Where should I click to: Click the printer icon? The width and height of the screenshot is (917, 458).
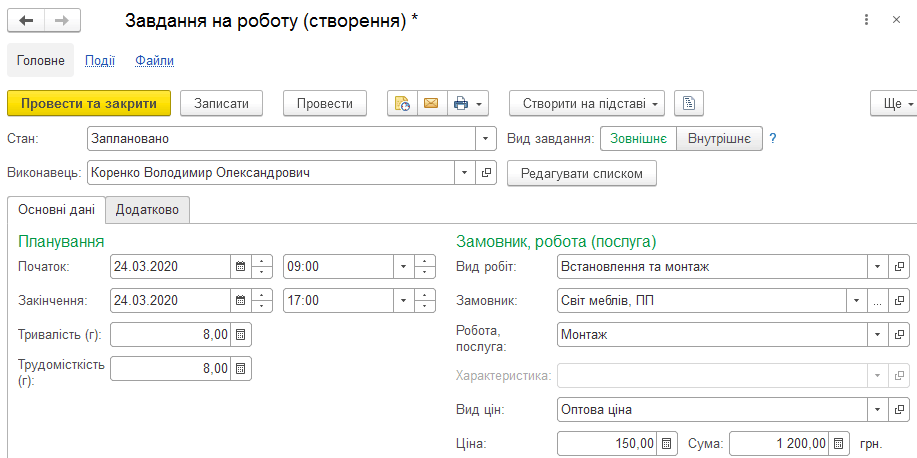point(461,104)
